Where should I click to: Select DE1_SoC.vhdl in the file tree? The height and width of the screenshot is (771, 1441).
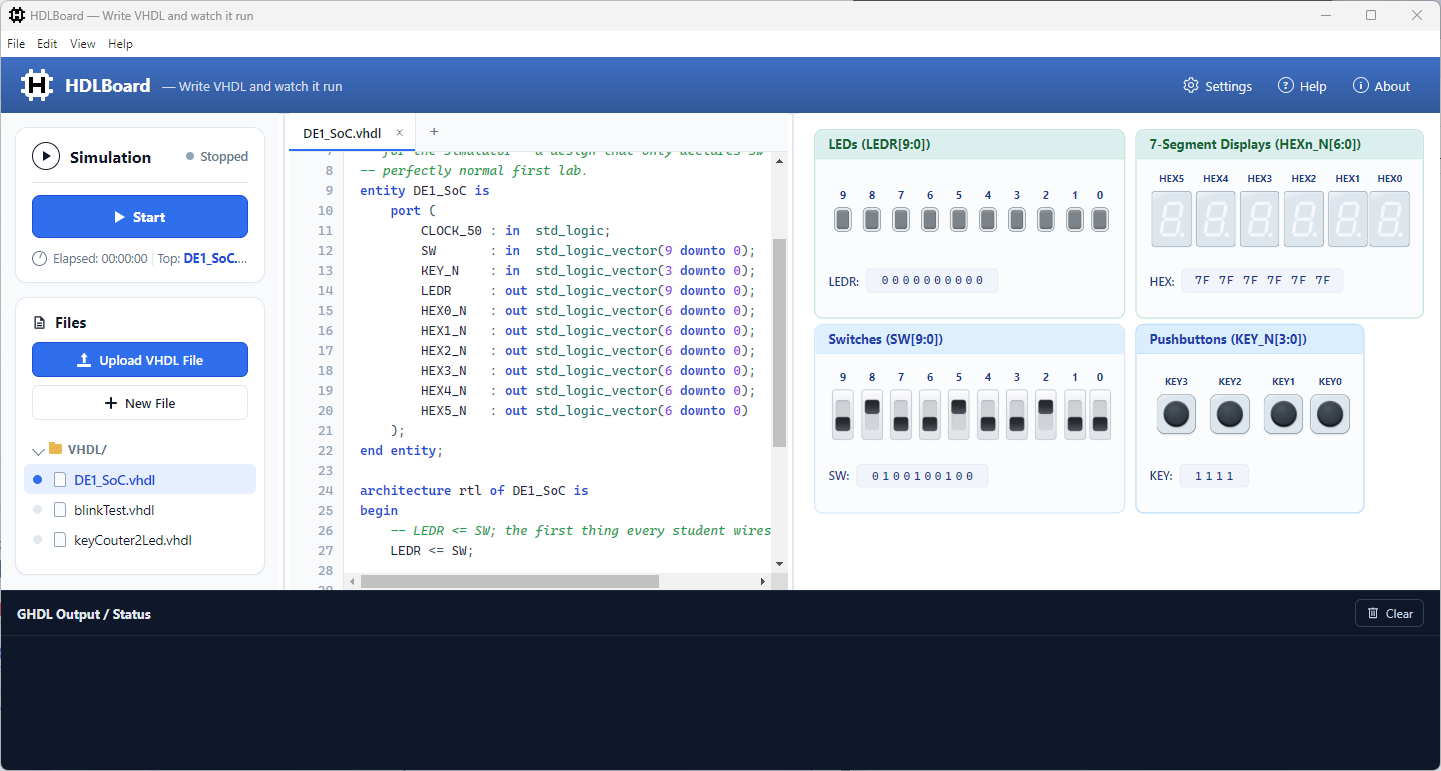coord(140,480)
